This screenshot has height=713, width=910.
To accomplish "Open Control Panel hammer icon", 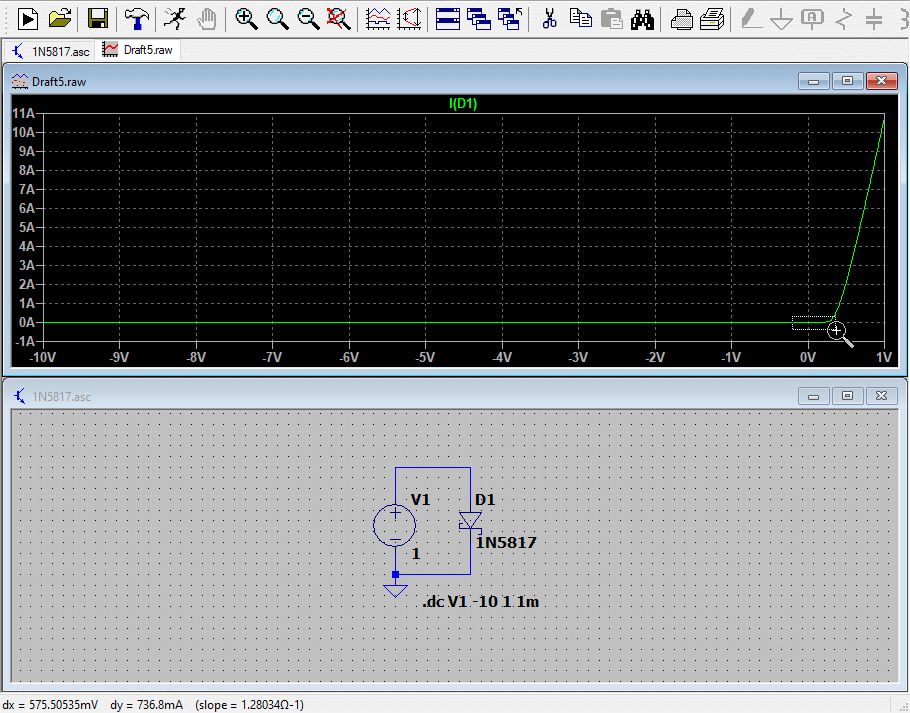I will click(135, 18).
